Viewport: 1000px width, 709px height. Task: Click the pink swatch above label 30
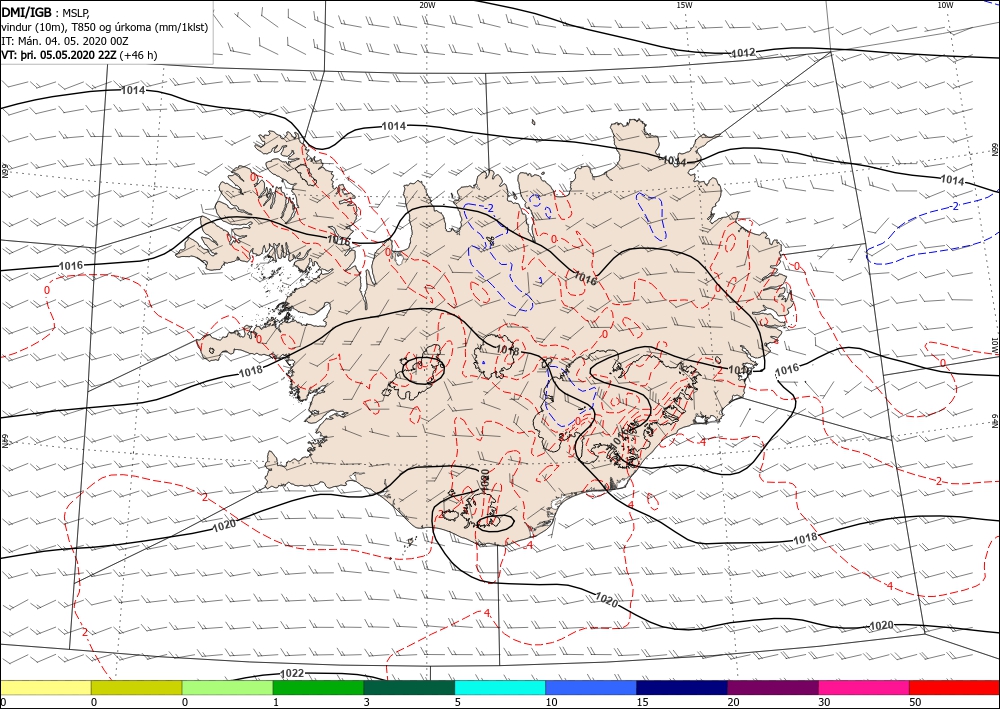pos(864,687)
